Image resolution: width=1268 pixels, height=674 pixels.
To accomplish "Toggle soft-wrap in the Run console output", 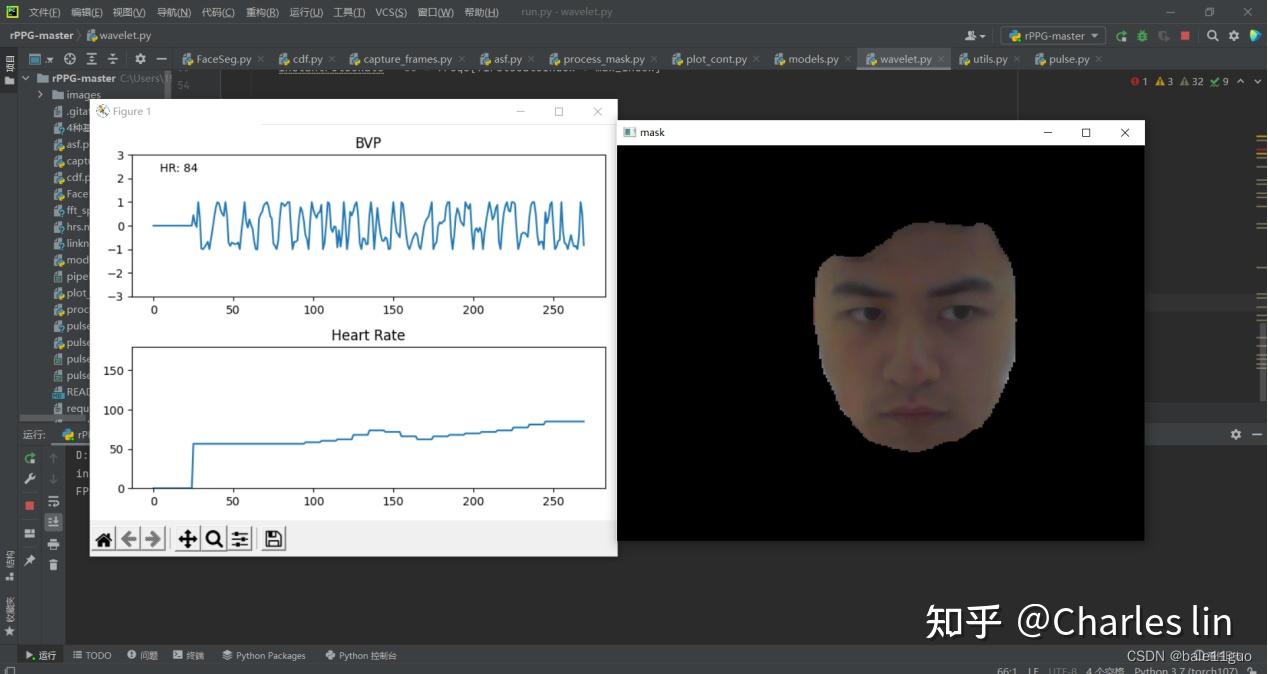I will click(53, 501).
